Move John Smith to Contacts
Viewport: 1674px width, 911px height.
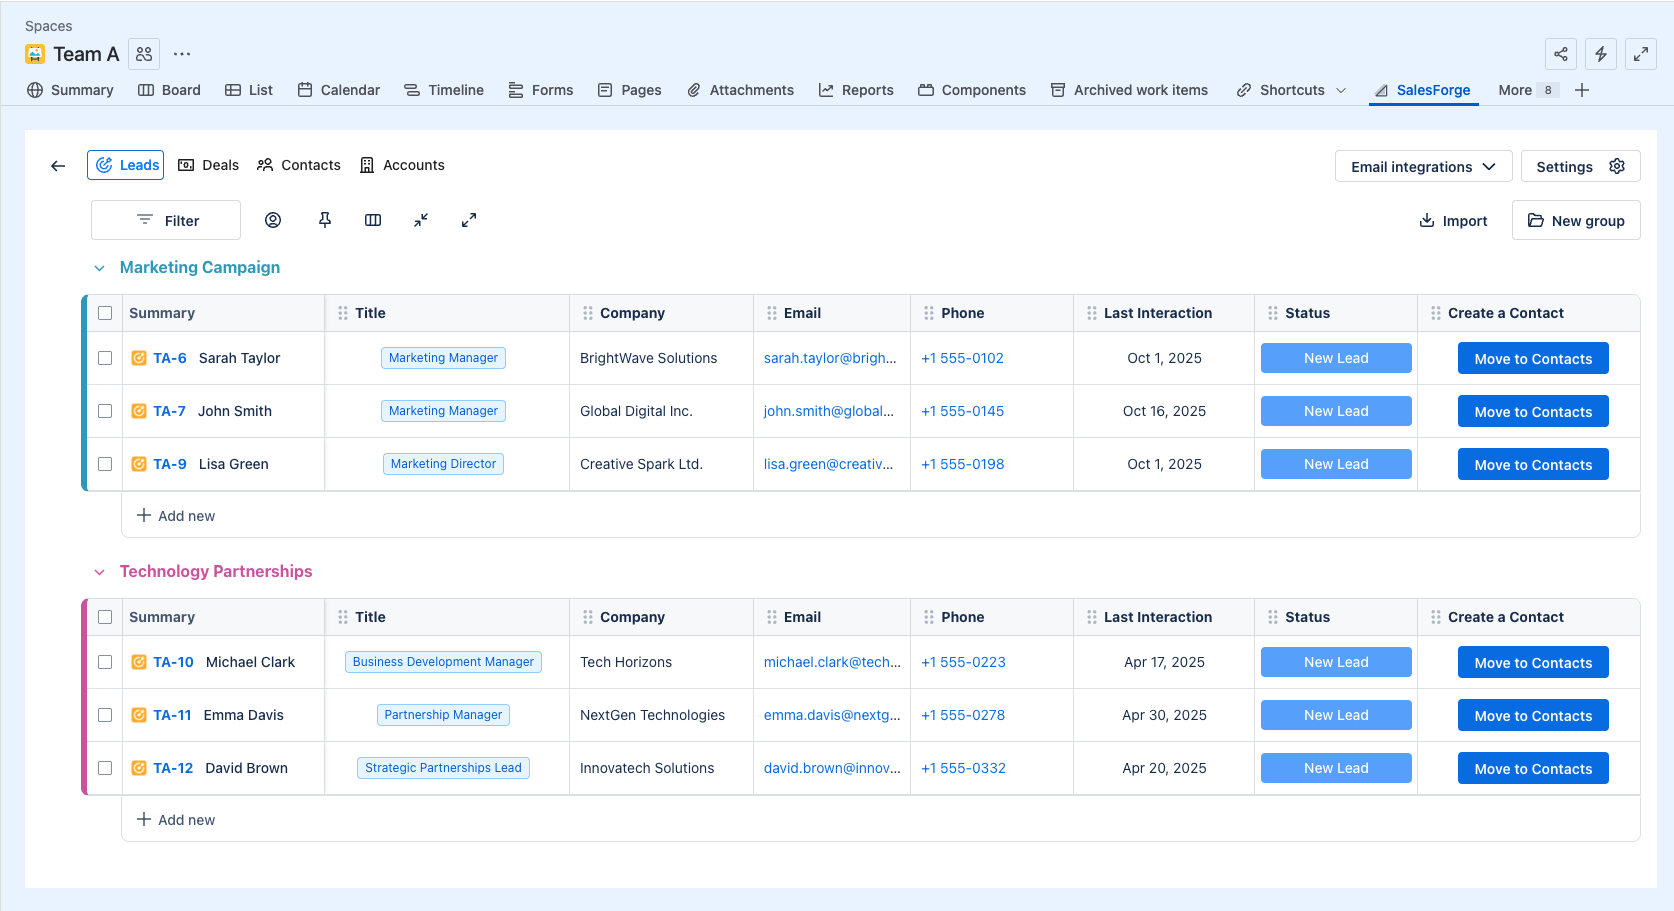point(1532,412)
